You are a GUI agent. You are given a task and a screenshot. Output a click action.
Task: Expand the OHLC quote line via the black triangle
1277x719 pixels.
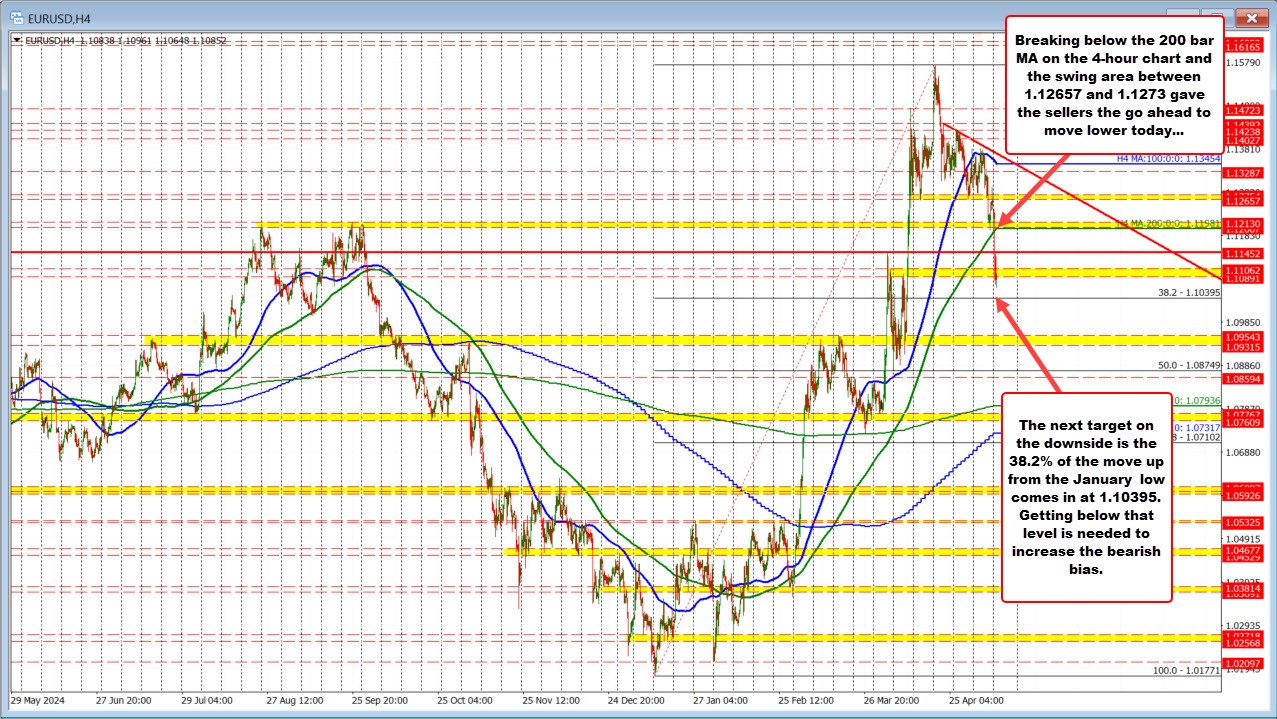coord(16,40)
